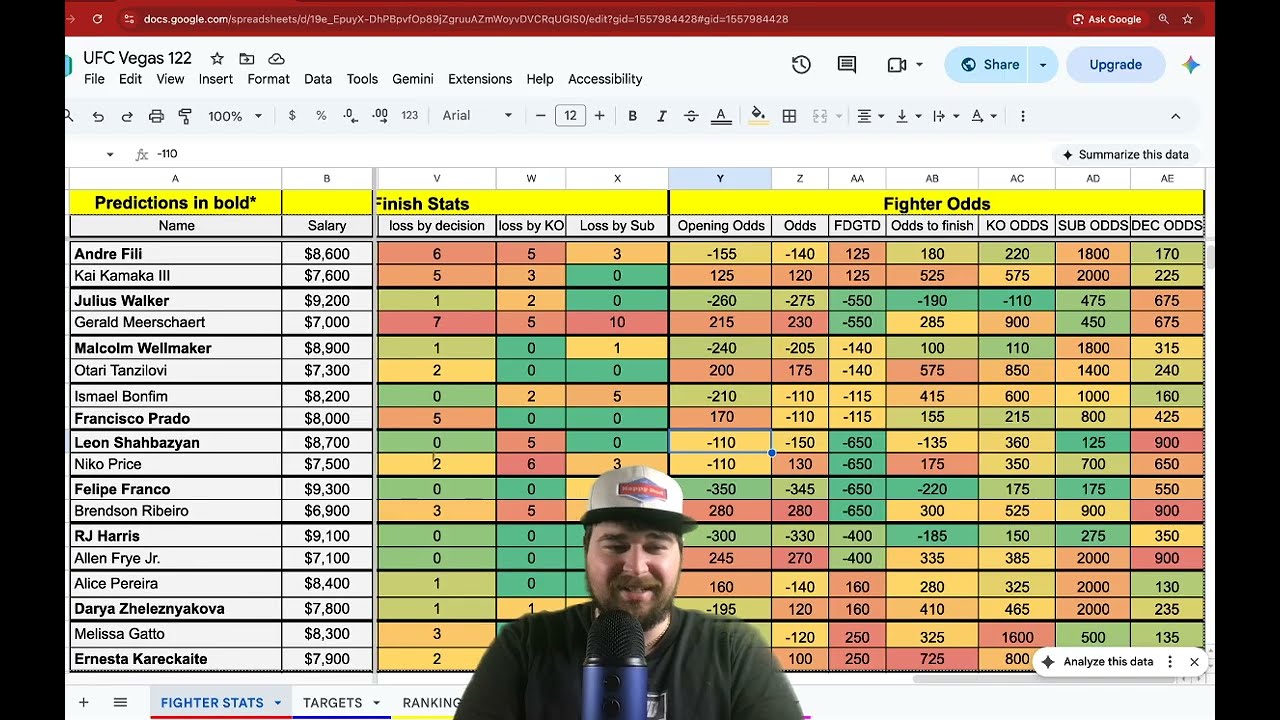Screen dimensions: 1280x720
Task: Click the redo arrow icon
Action: (x=127, y=116)
